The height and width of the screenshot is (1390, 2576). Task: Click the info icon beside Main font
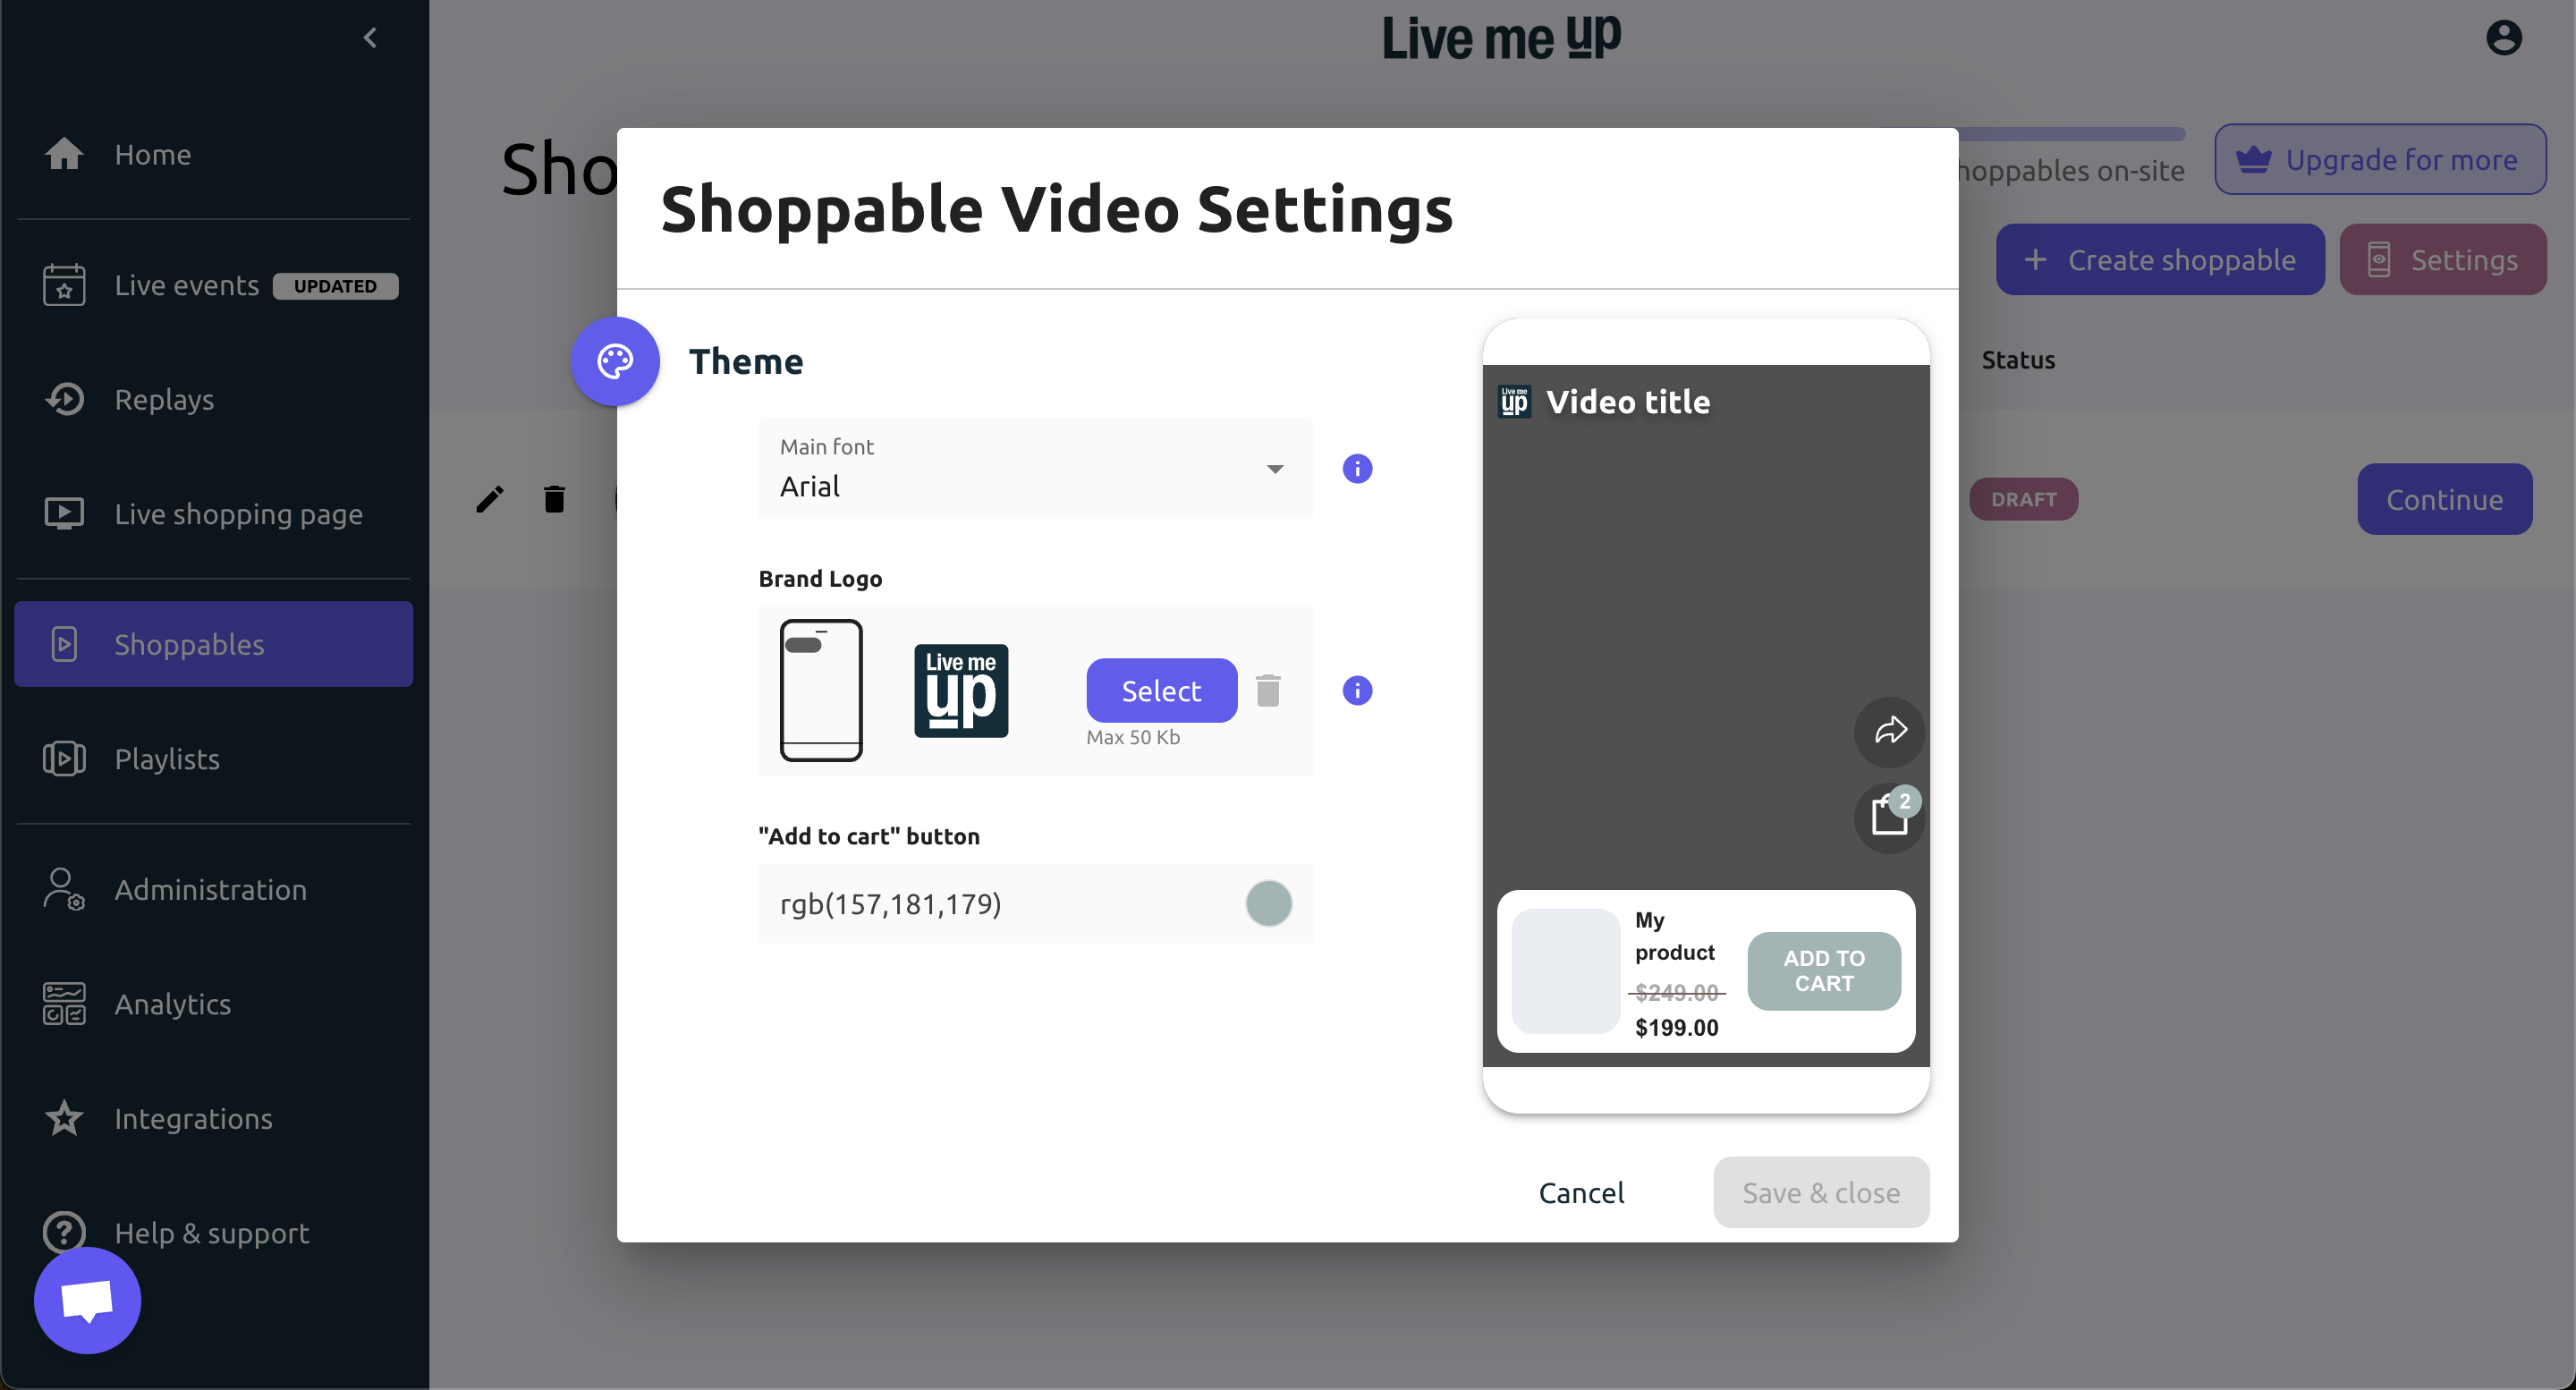point(1357,468)
